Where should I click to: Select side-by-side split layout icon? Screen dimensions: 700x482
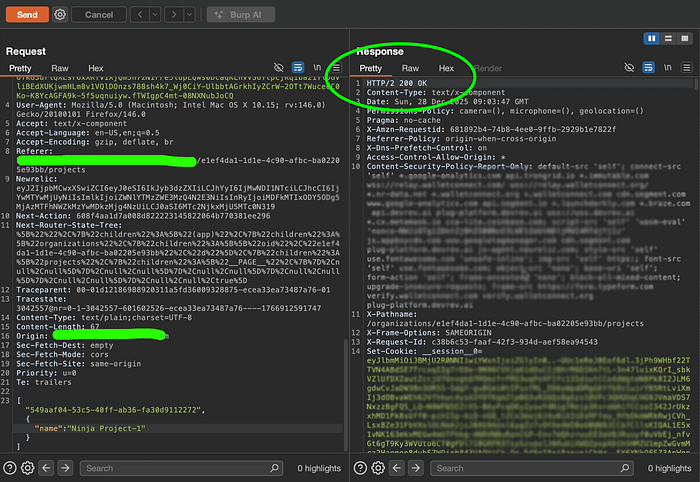(652, 39)
